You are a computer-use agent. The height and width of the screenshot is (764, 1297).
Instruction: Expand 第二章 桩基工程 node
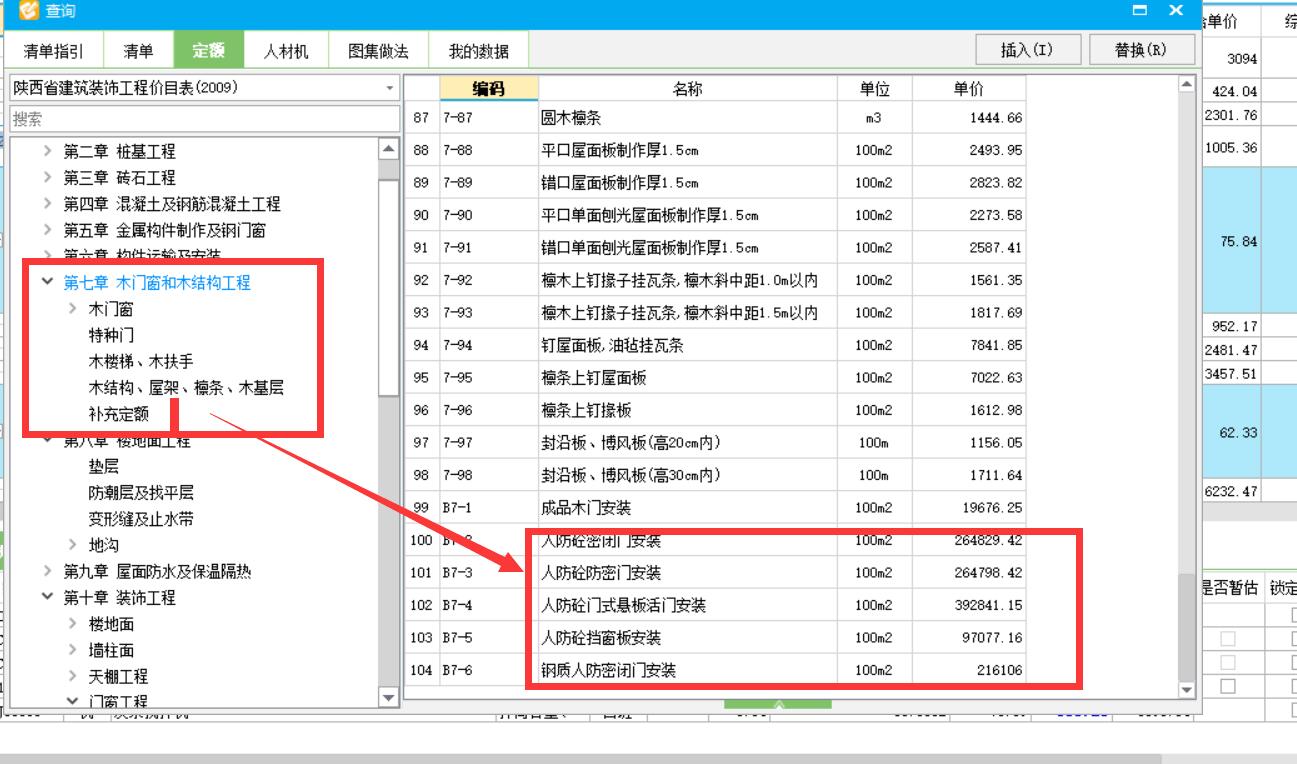click(x=48, y=151)
